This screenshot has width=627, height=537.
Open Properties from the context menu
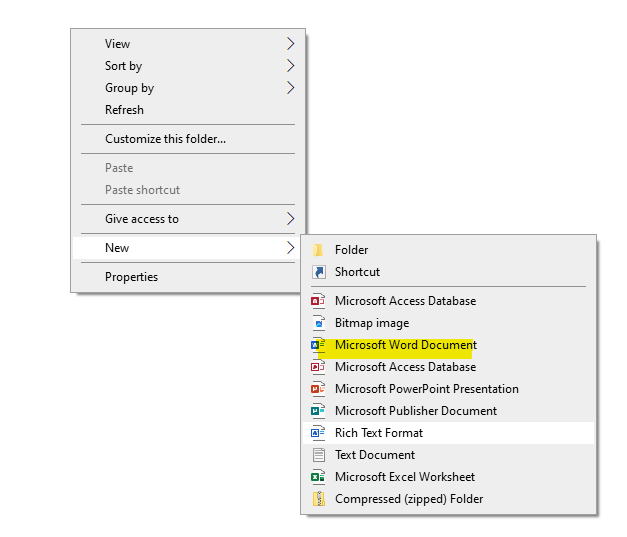pos(188,277)
